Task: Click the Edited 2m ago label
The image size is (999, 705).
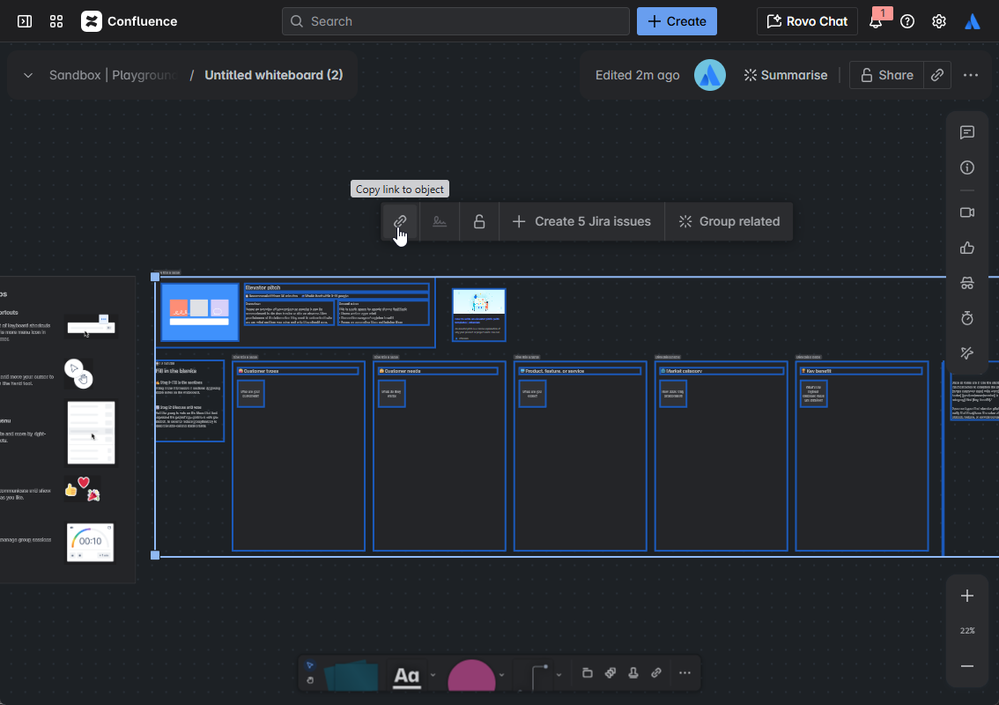Action: point(637,75)
